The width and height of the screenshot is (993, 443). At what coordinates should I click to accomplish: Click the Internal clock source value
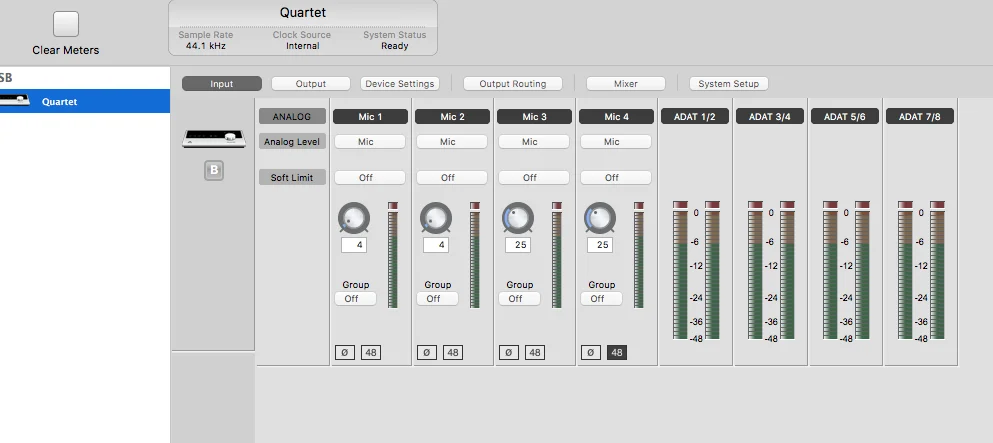click(303, 46)
